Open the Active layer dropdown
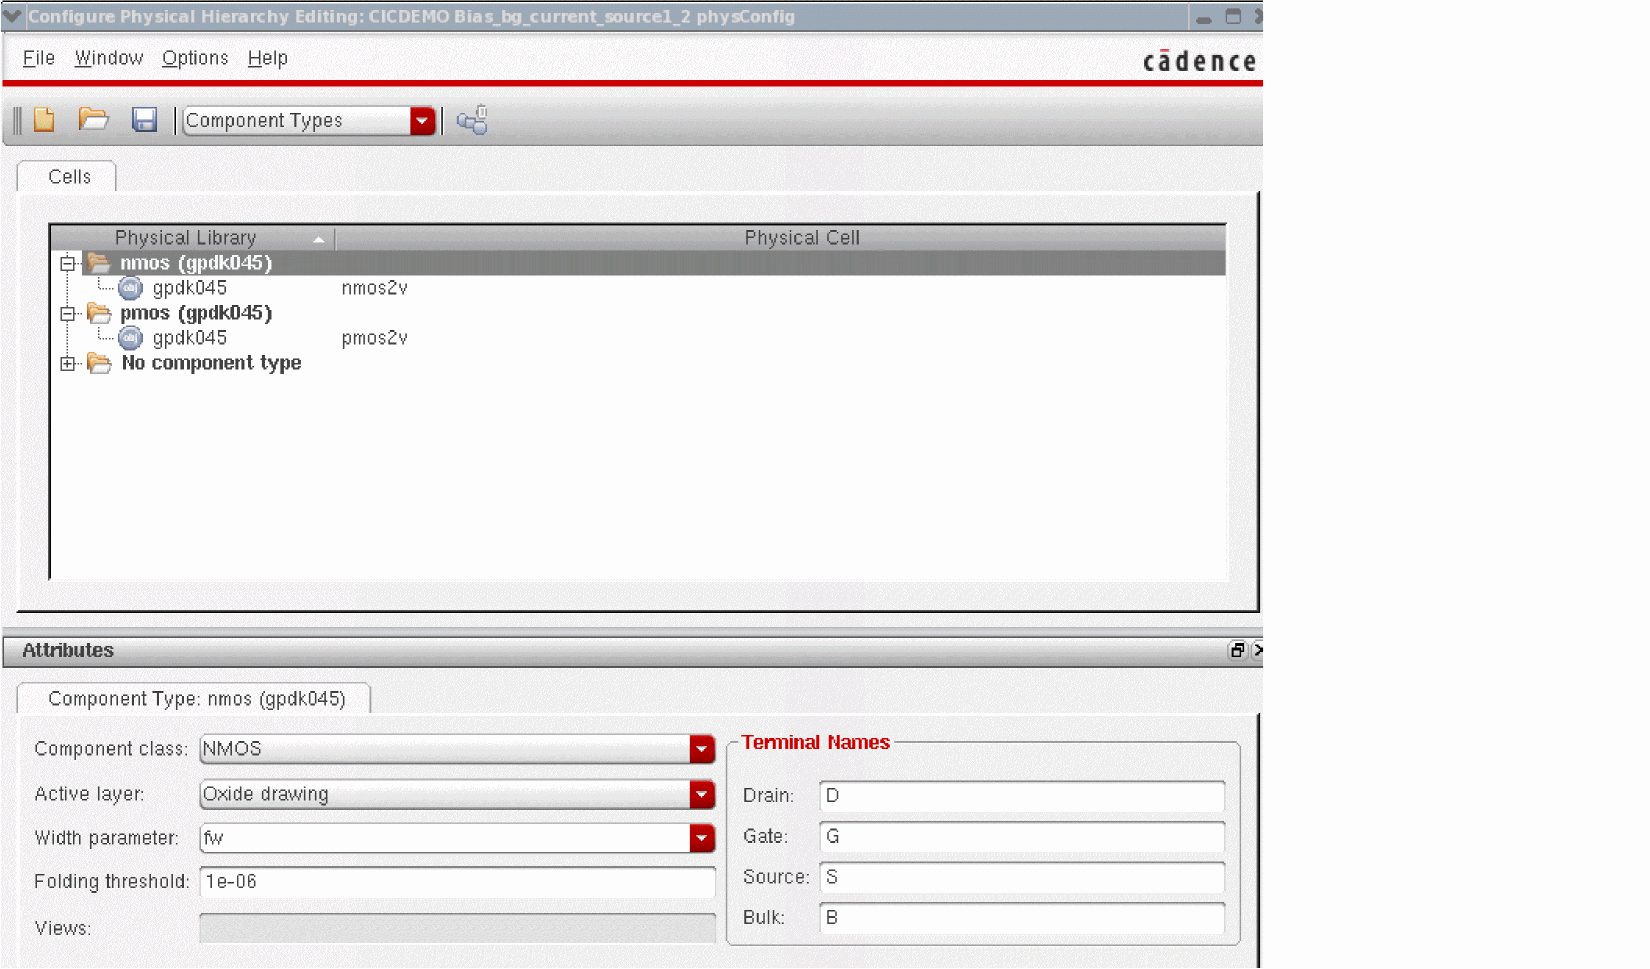1650x969 pixels. (702, 794)
